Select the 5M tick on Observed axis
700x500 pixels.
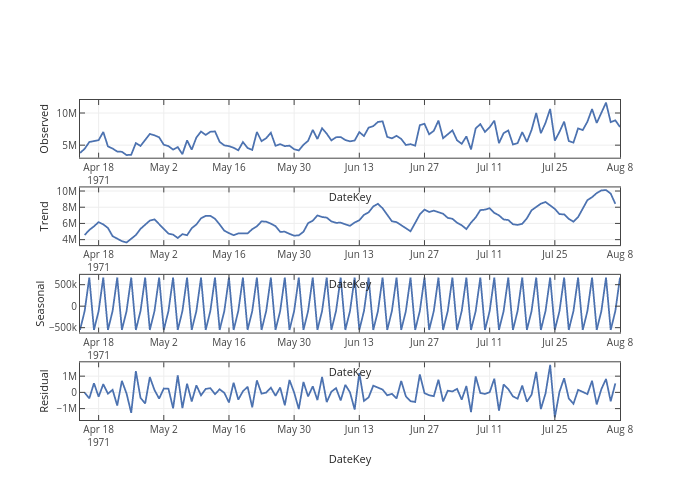tap(65, 145)
